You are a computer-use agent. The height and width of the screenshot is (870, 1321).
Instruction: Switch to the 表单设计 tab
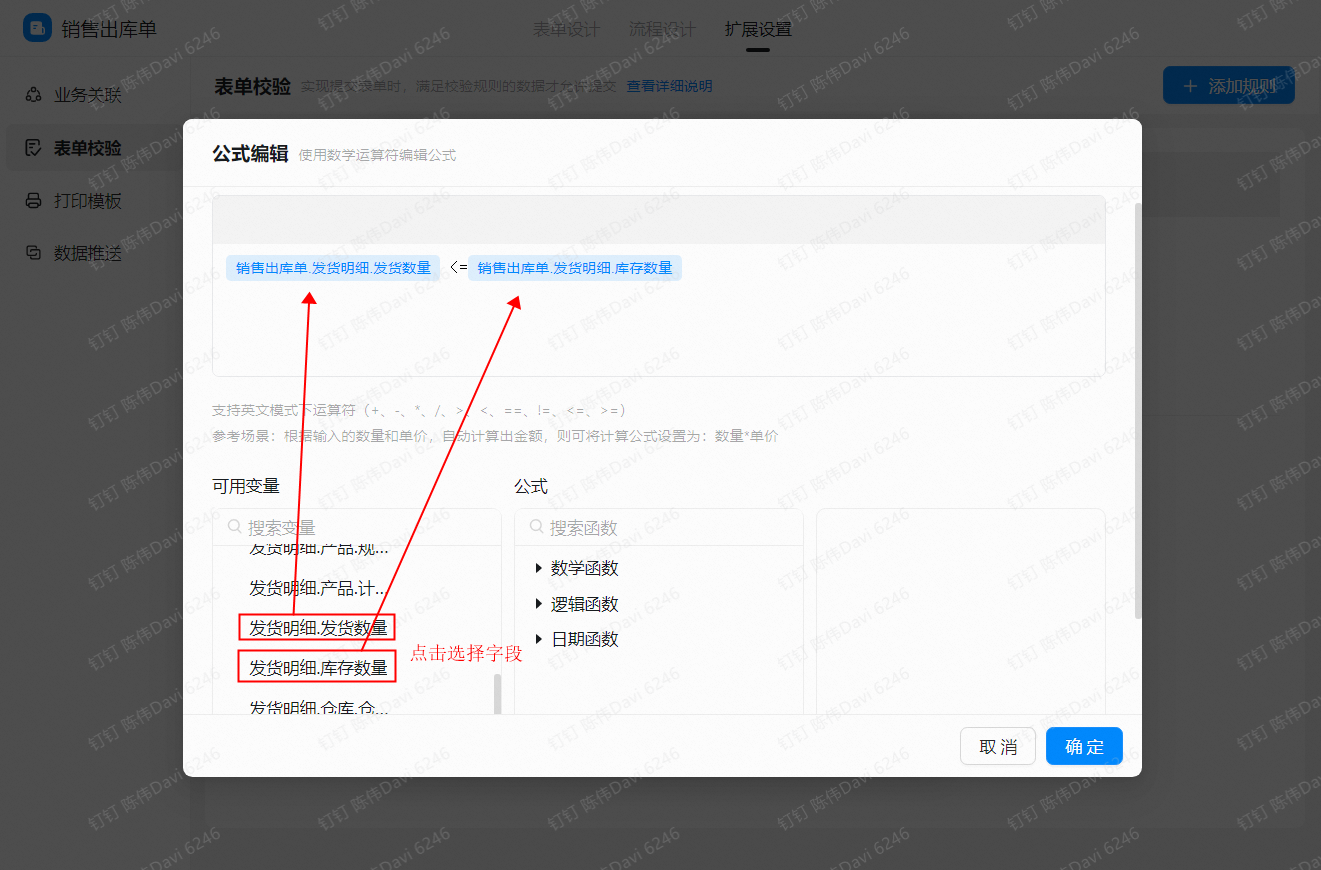pyautogui.click(x=566, y=29)
